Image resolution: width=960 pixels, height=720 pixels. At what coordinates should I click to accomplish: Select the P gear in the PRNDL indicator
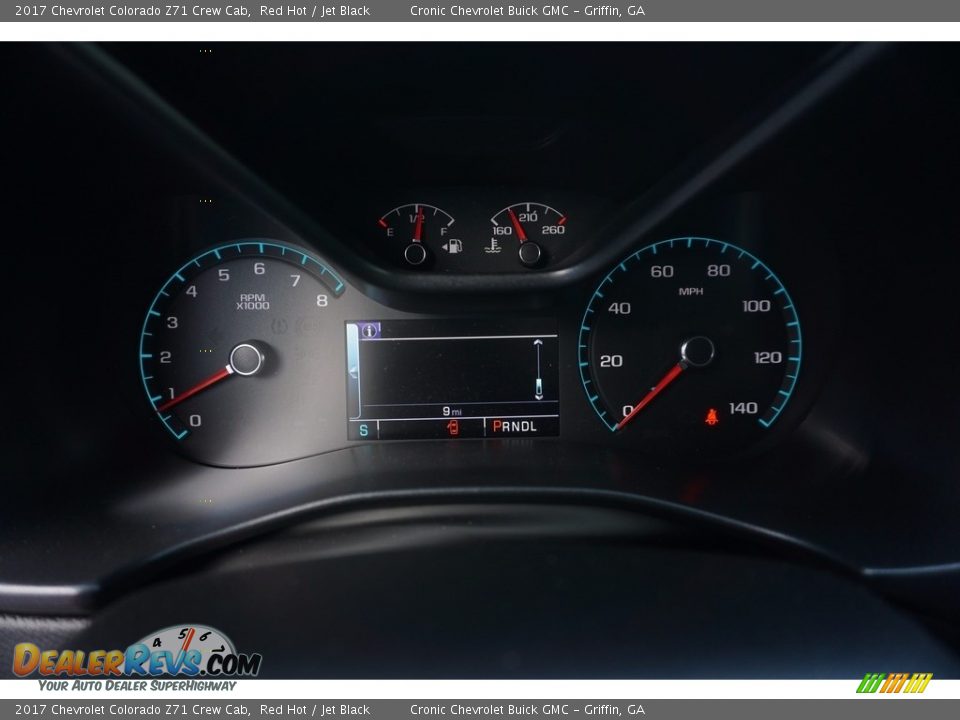(496, 427)
